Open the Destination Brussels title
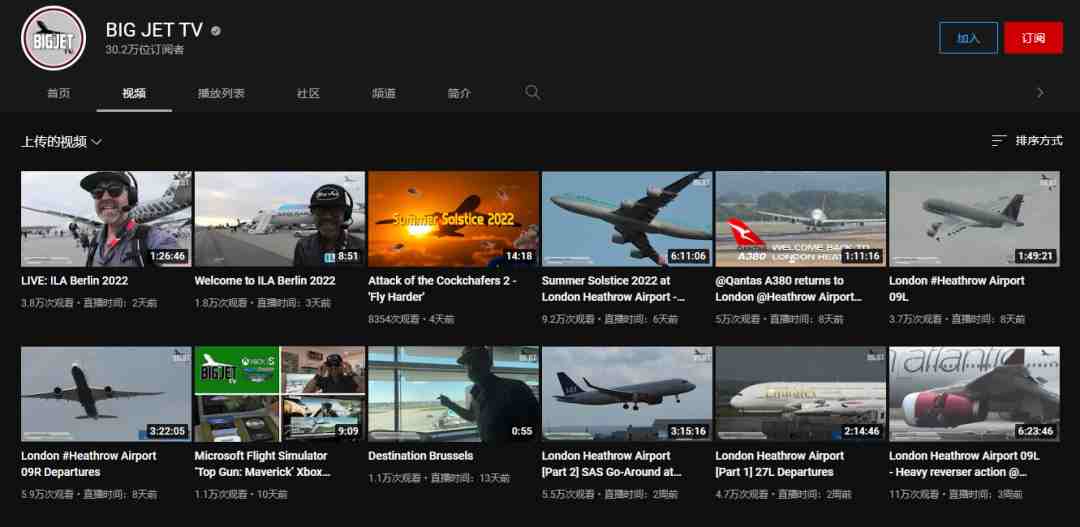 421,456
